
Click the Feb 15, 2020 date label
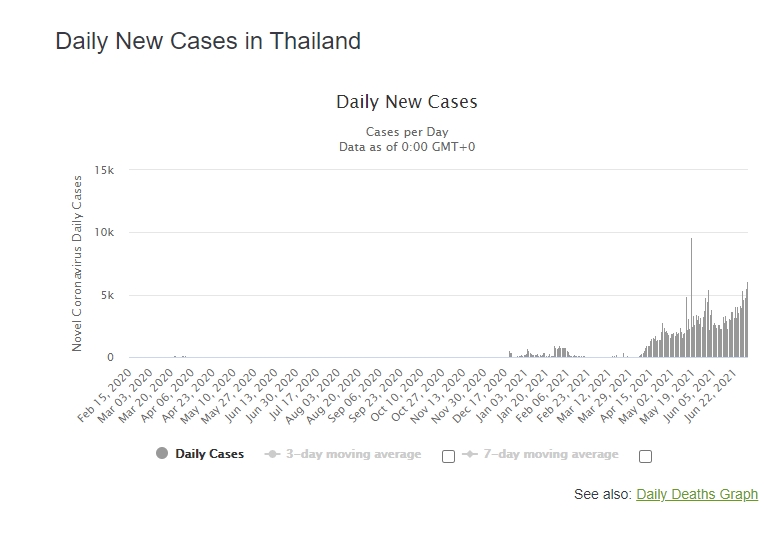pos(106,394)
